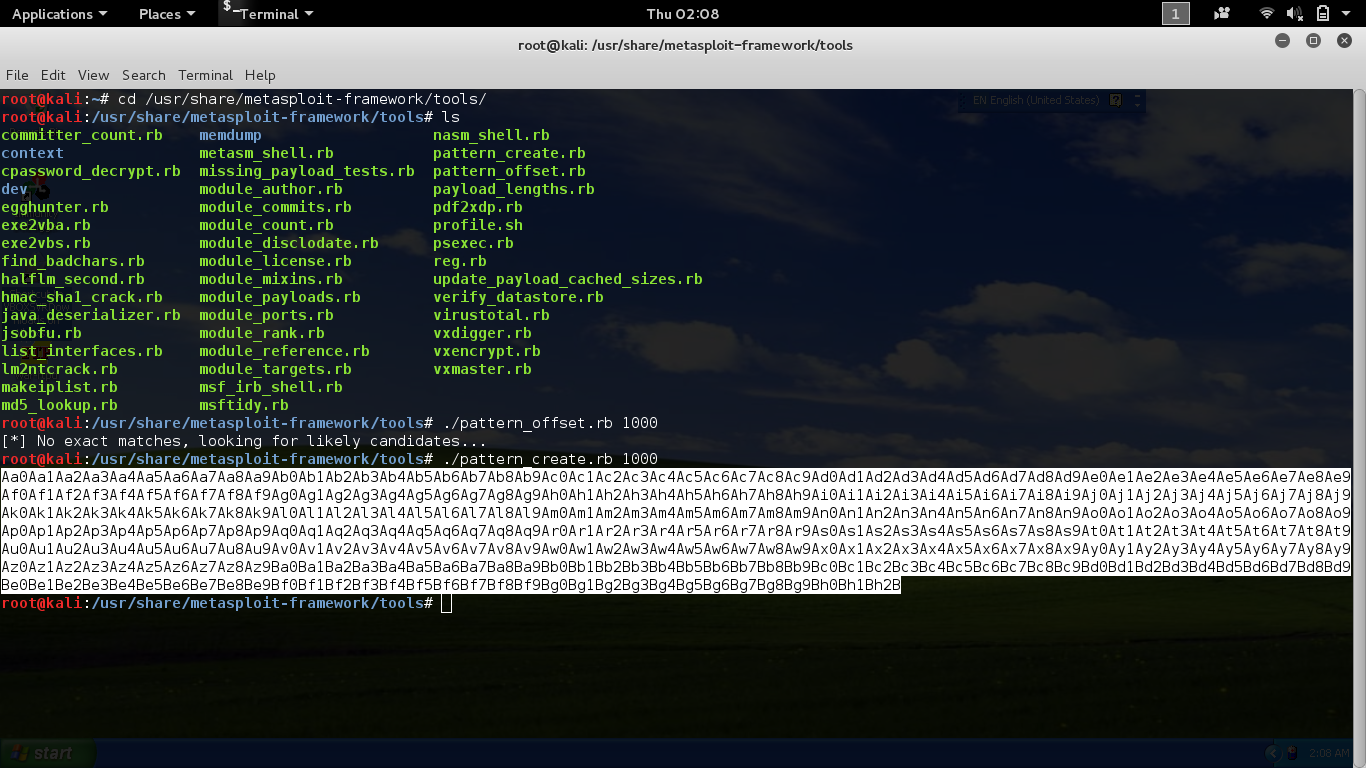This screenshot has height=768, width=1366.
Task: Click the "No exact matches" output line
Action: click(x=244, y=441)
